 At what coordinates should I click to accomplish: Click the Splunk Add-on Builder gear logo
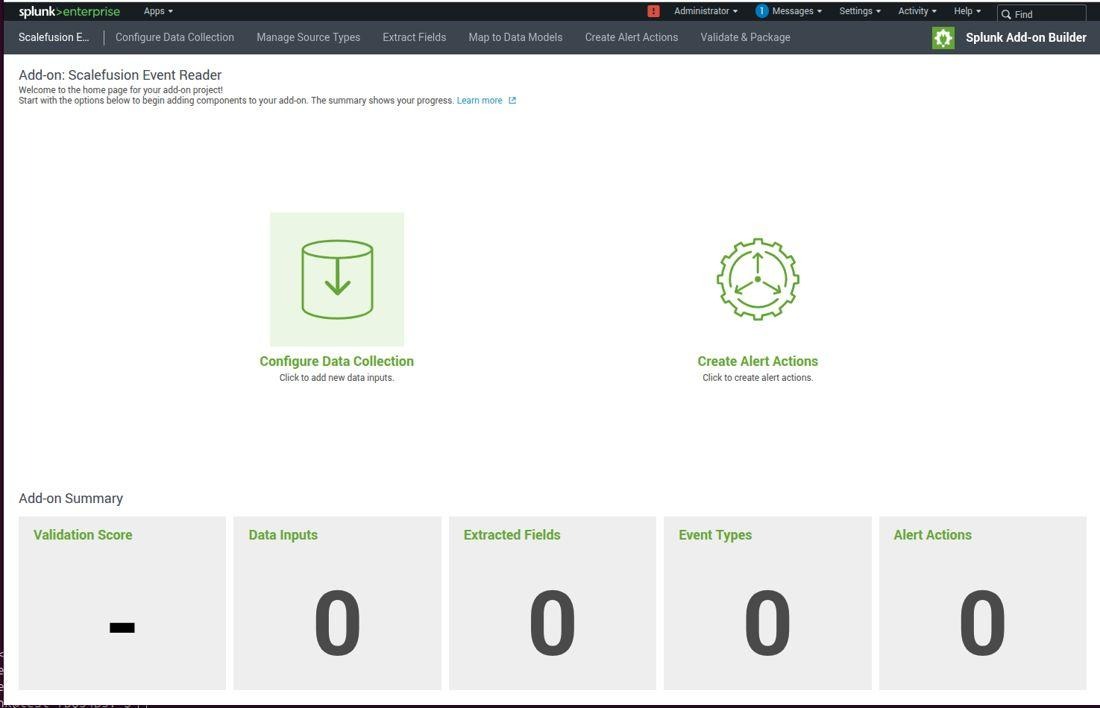pos(943,38)
